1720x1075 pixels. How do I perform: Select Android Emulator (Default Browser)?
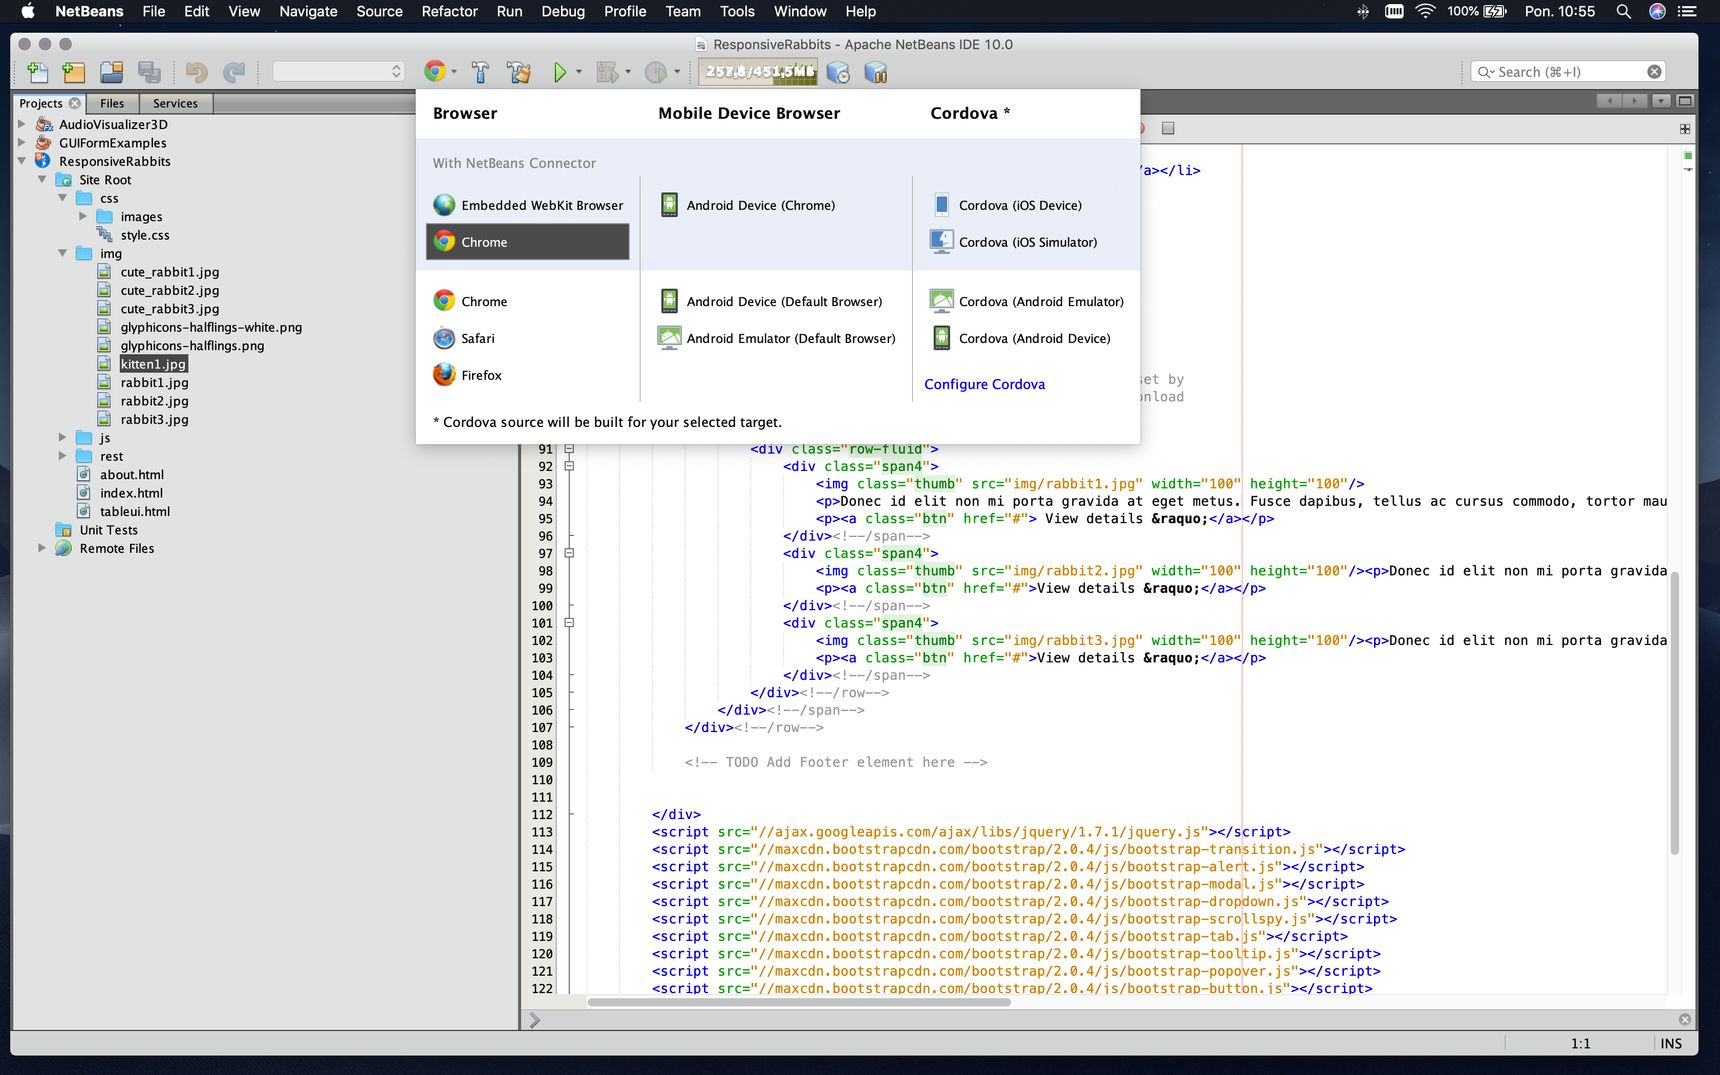pos(776,338)
